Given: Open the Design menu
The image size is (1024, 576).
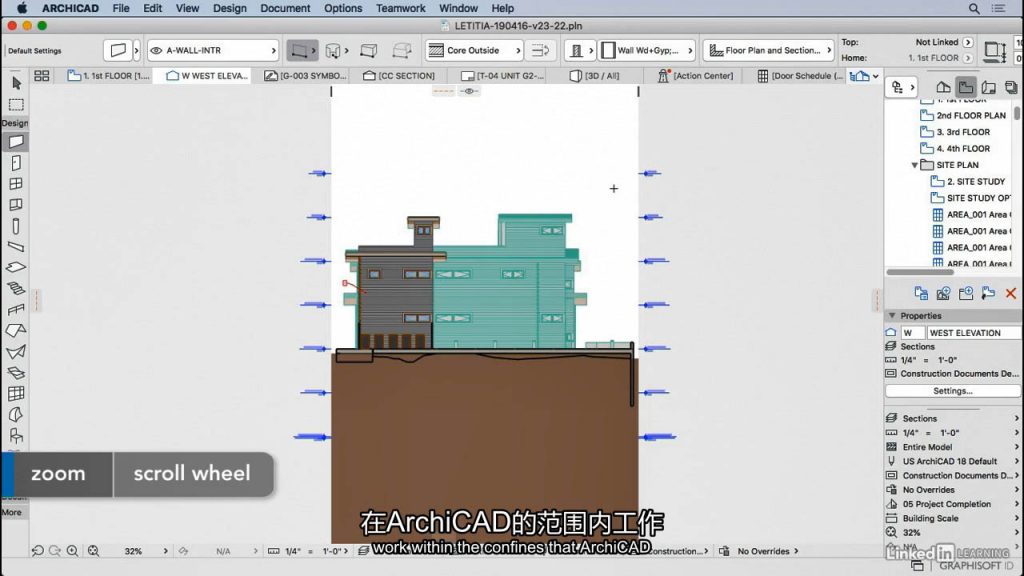Looking at the screenshot, I should (230, 8).
